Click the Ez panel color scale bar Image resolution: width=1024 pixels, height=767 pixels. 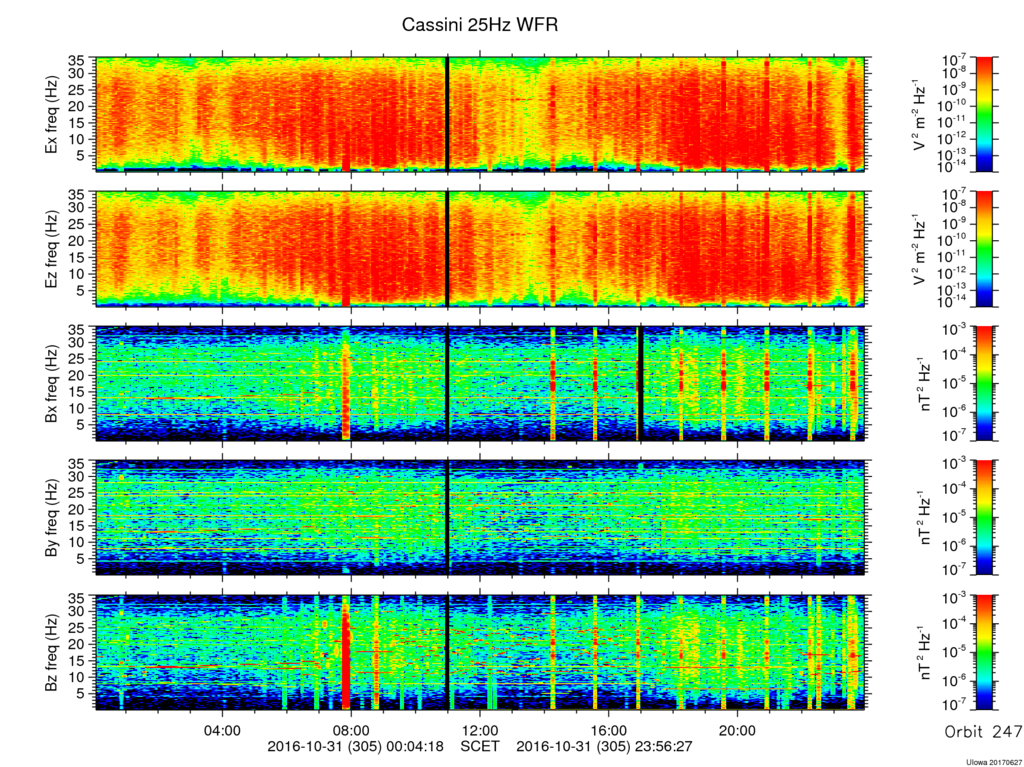click(x=984, y=249)
